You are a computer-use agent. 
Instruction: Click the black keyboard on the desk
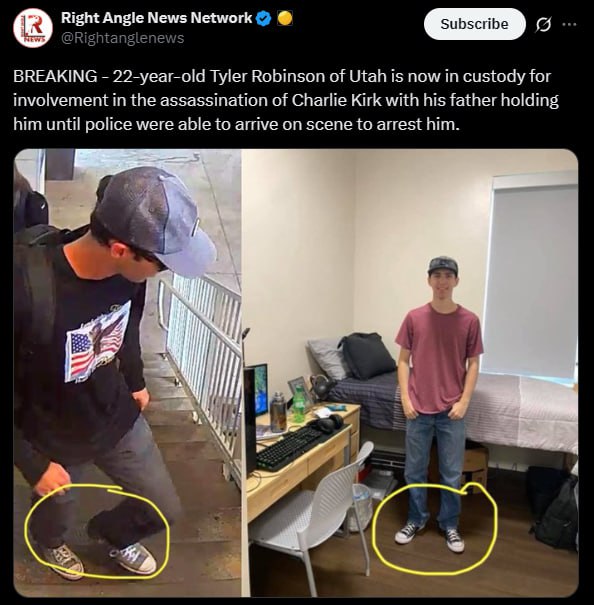point(293,447)
